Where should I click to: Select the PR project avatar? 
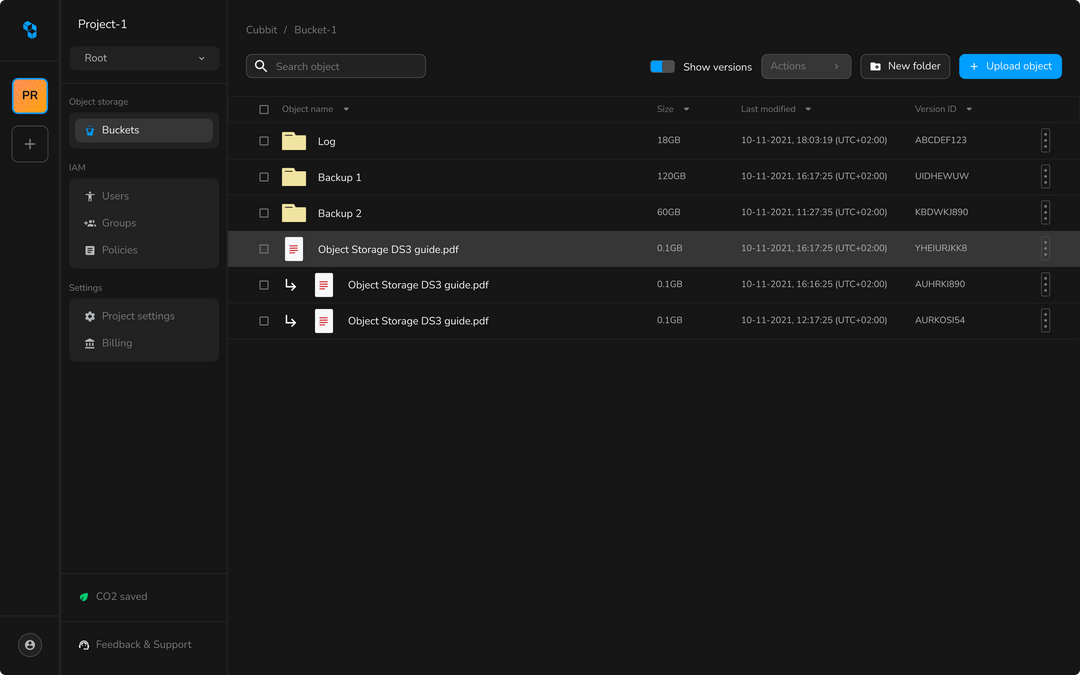[x=30, y=96]
